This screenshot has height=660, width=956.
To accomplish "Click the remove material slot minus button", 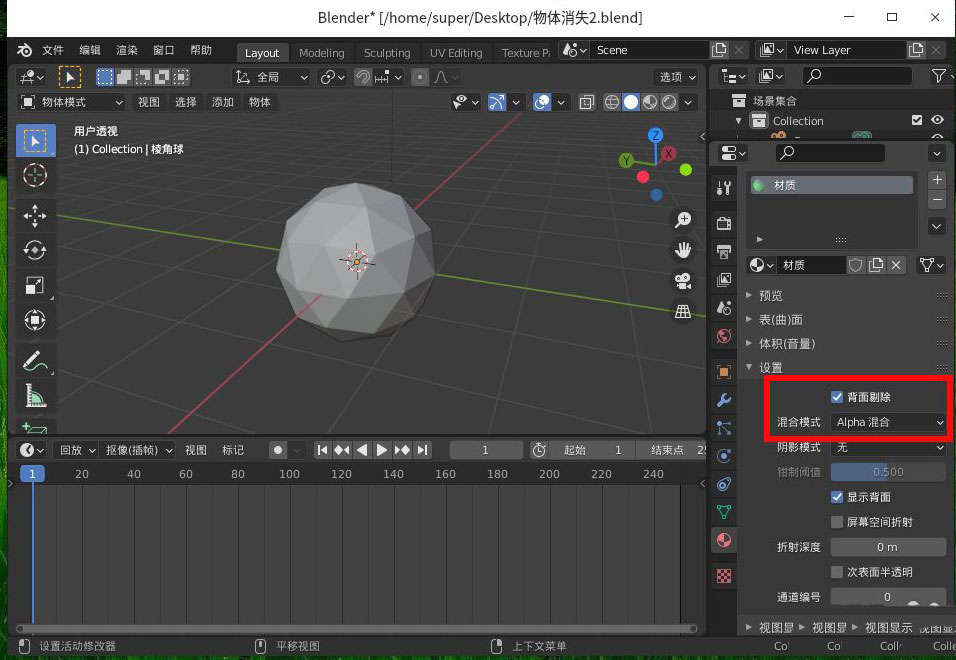I will pyautogui.click(x=937, y=200).
